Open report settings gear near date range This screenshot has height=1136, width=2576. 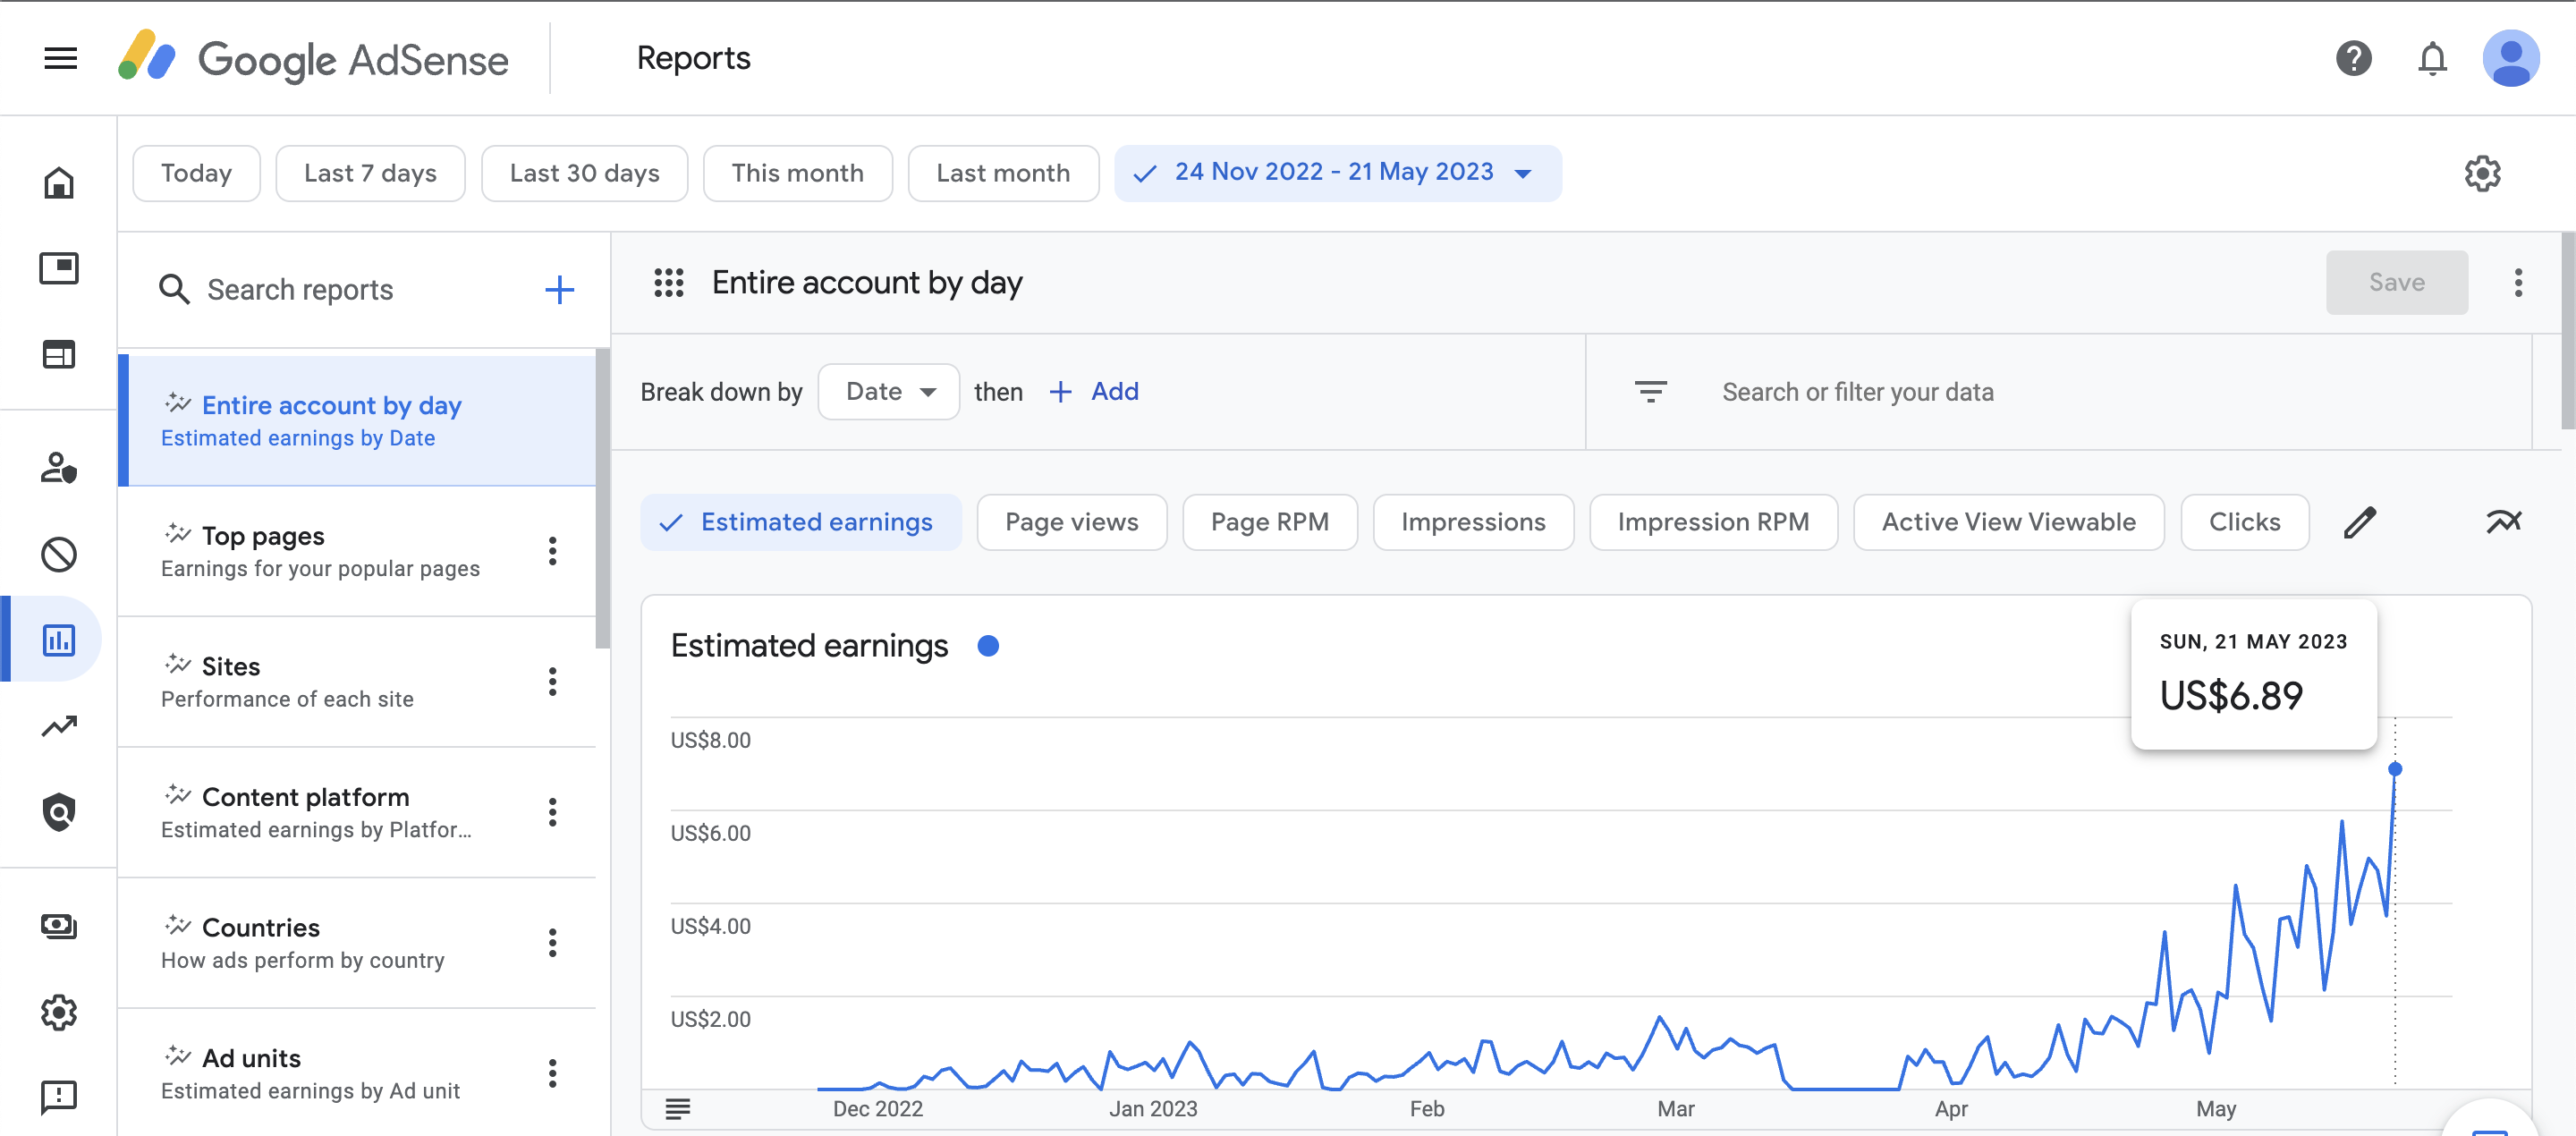pyautogui.click(x=2482, y=173)
